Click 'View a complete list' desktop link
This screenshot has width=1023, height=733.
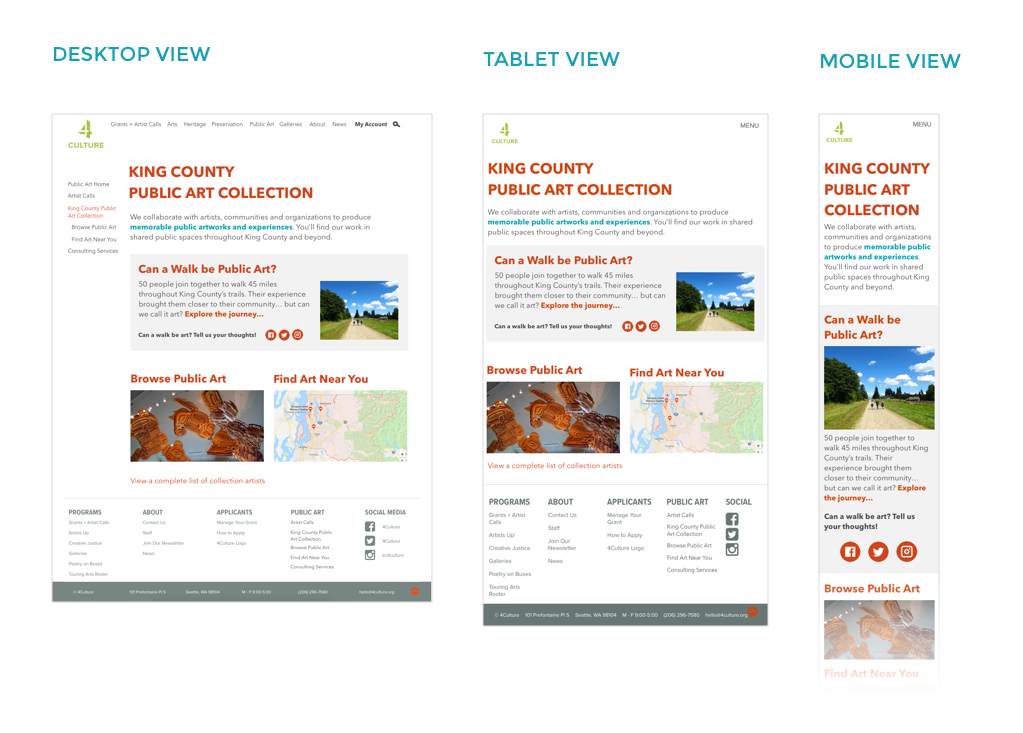198,481
